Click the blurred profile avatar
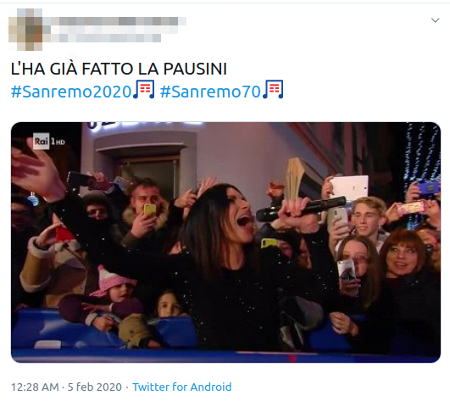The image size is (450, 401). click(26, 29)
